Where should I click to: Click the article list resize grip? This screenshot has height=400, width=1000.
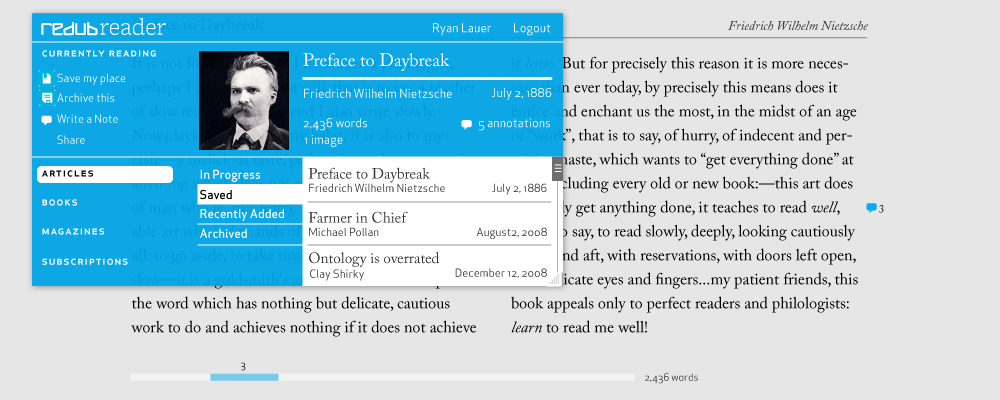click(x=554, y=279)
